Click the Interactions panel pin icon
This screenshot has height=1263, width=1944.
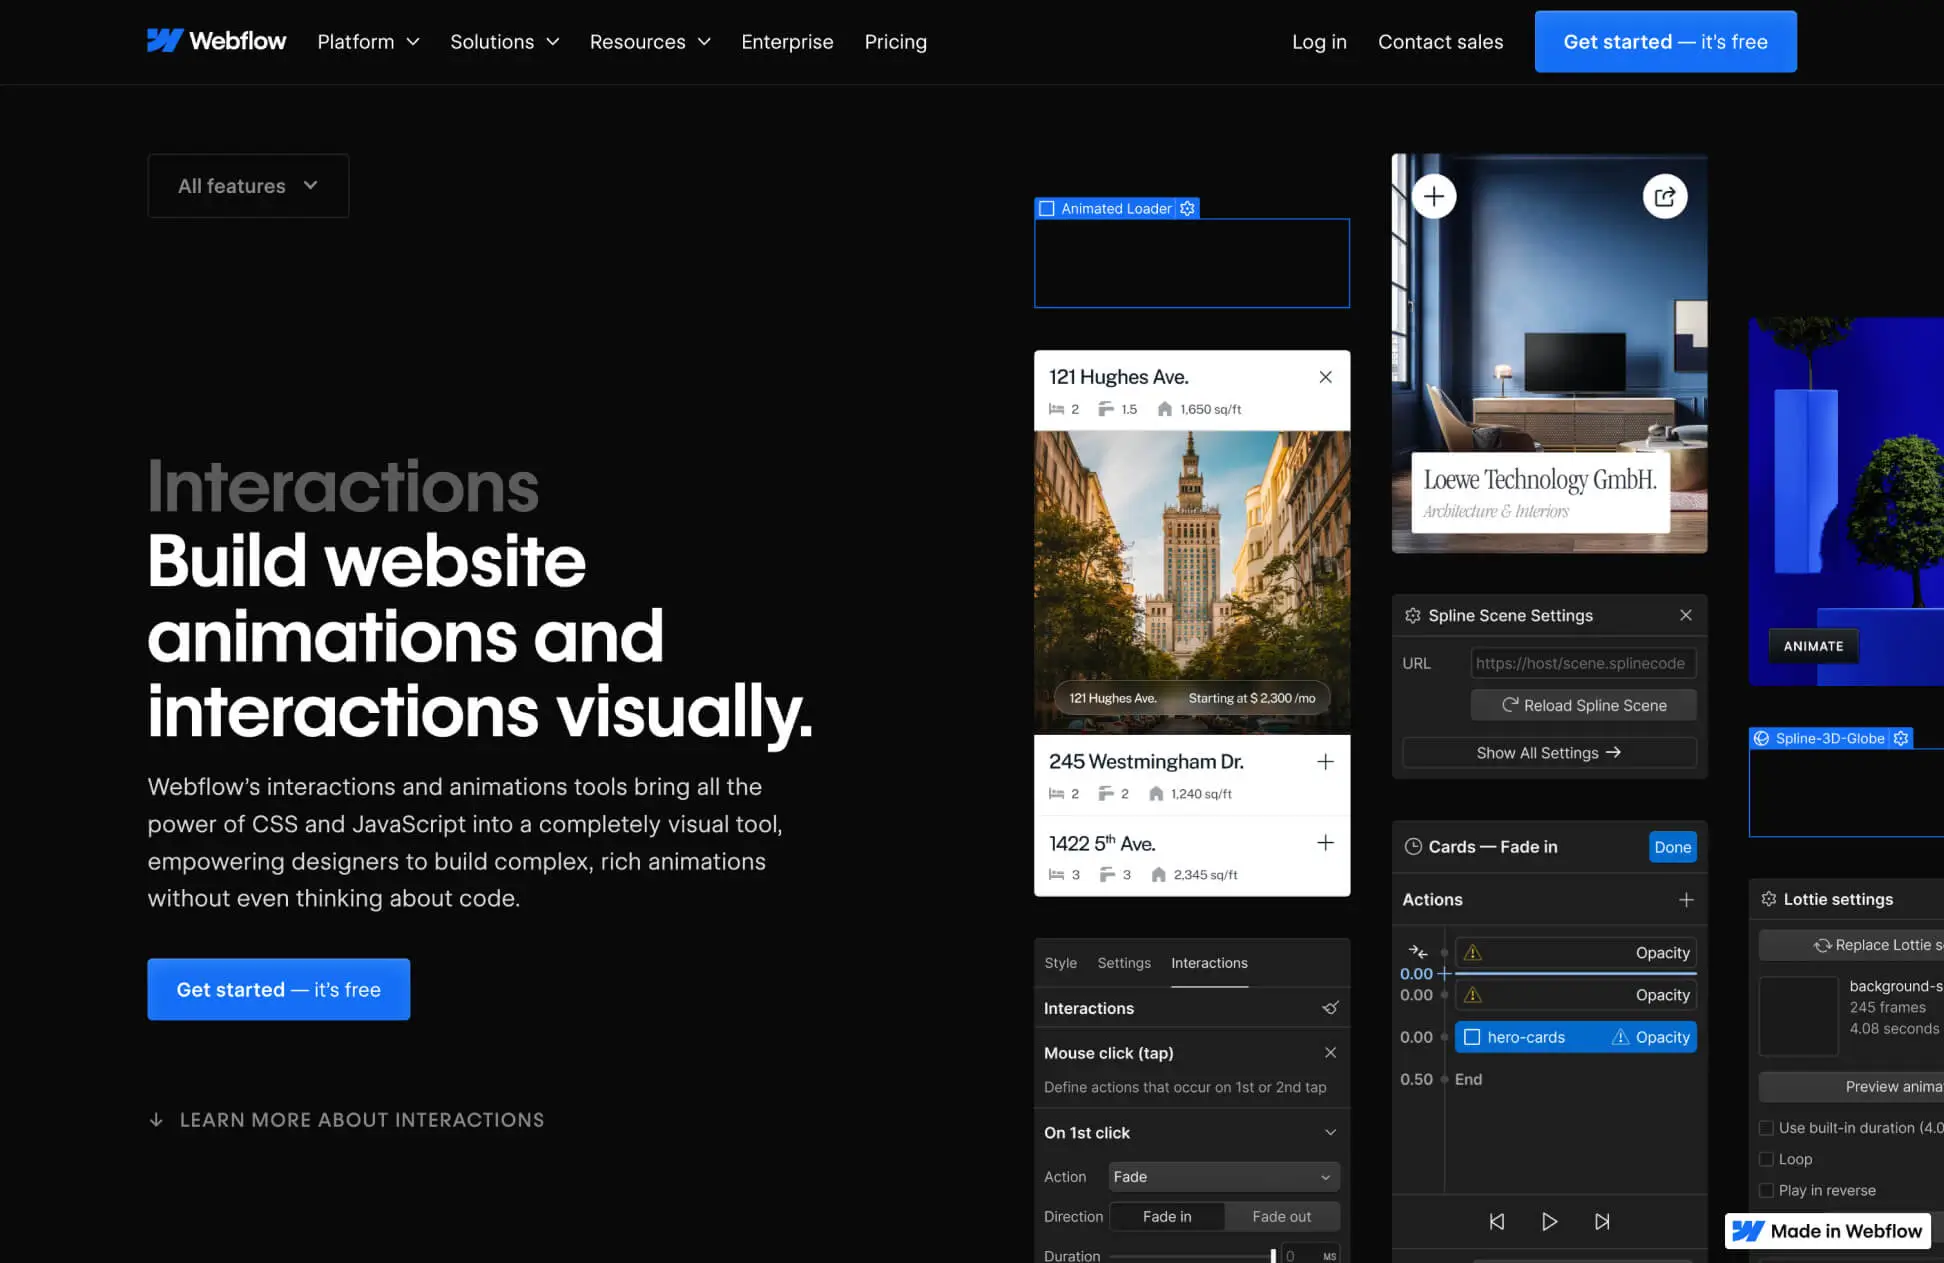point(1330,1008)
